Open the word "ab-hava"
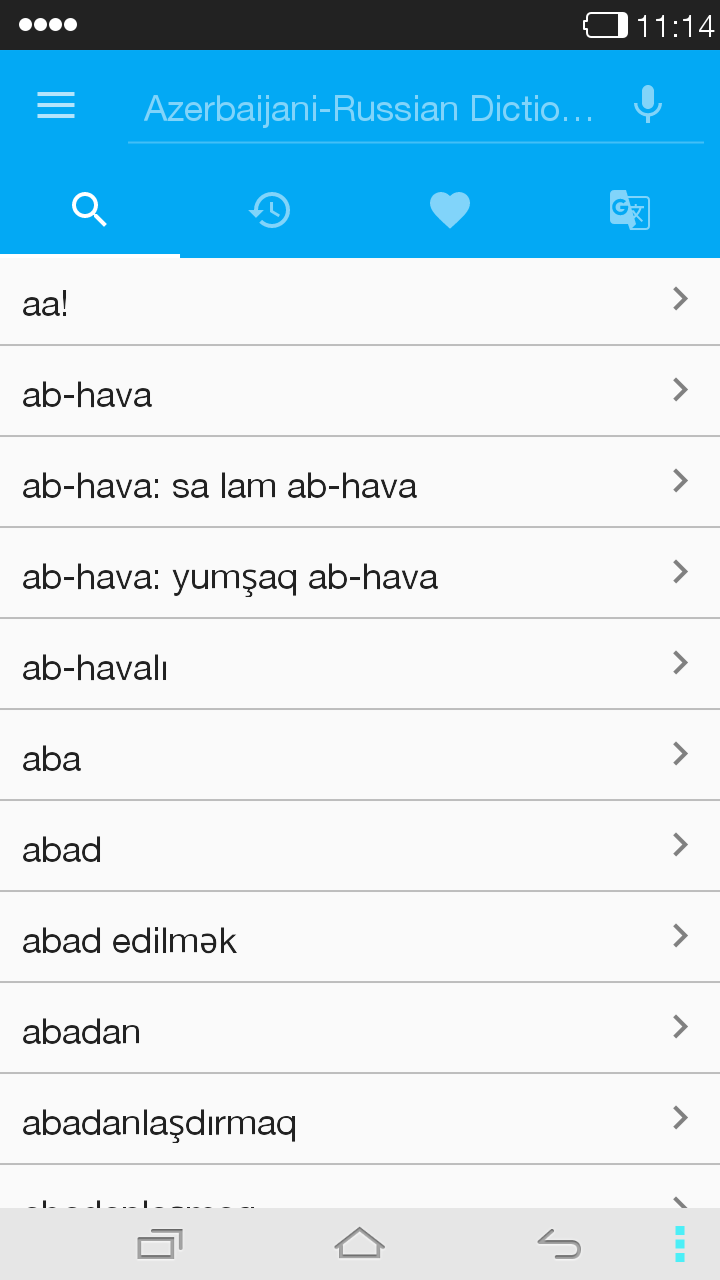 pyautogui.click(x=88, y=395)
